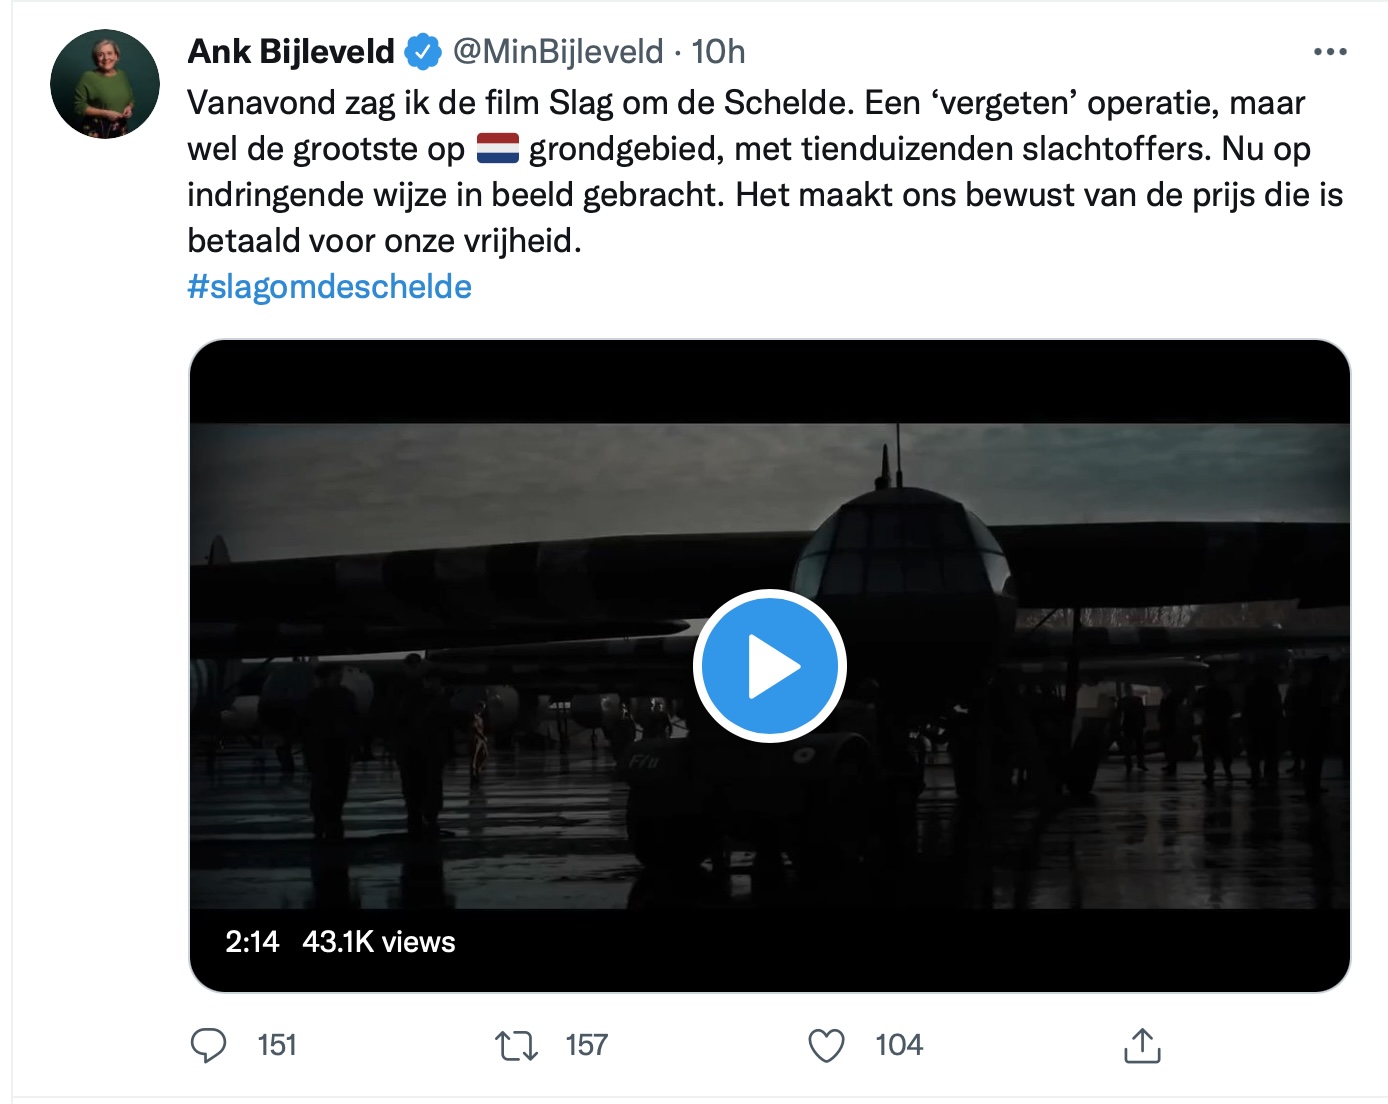Open the #slagomdeschelde hashtag link
1388x1104 pixels.
click(329, 287)
